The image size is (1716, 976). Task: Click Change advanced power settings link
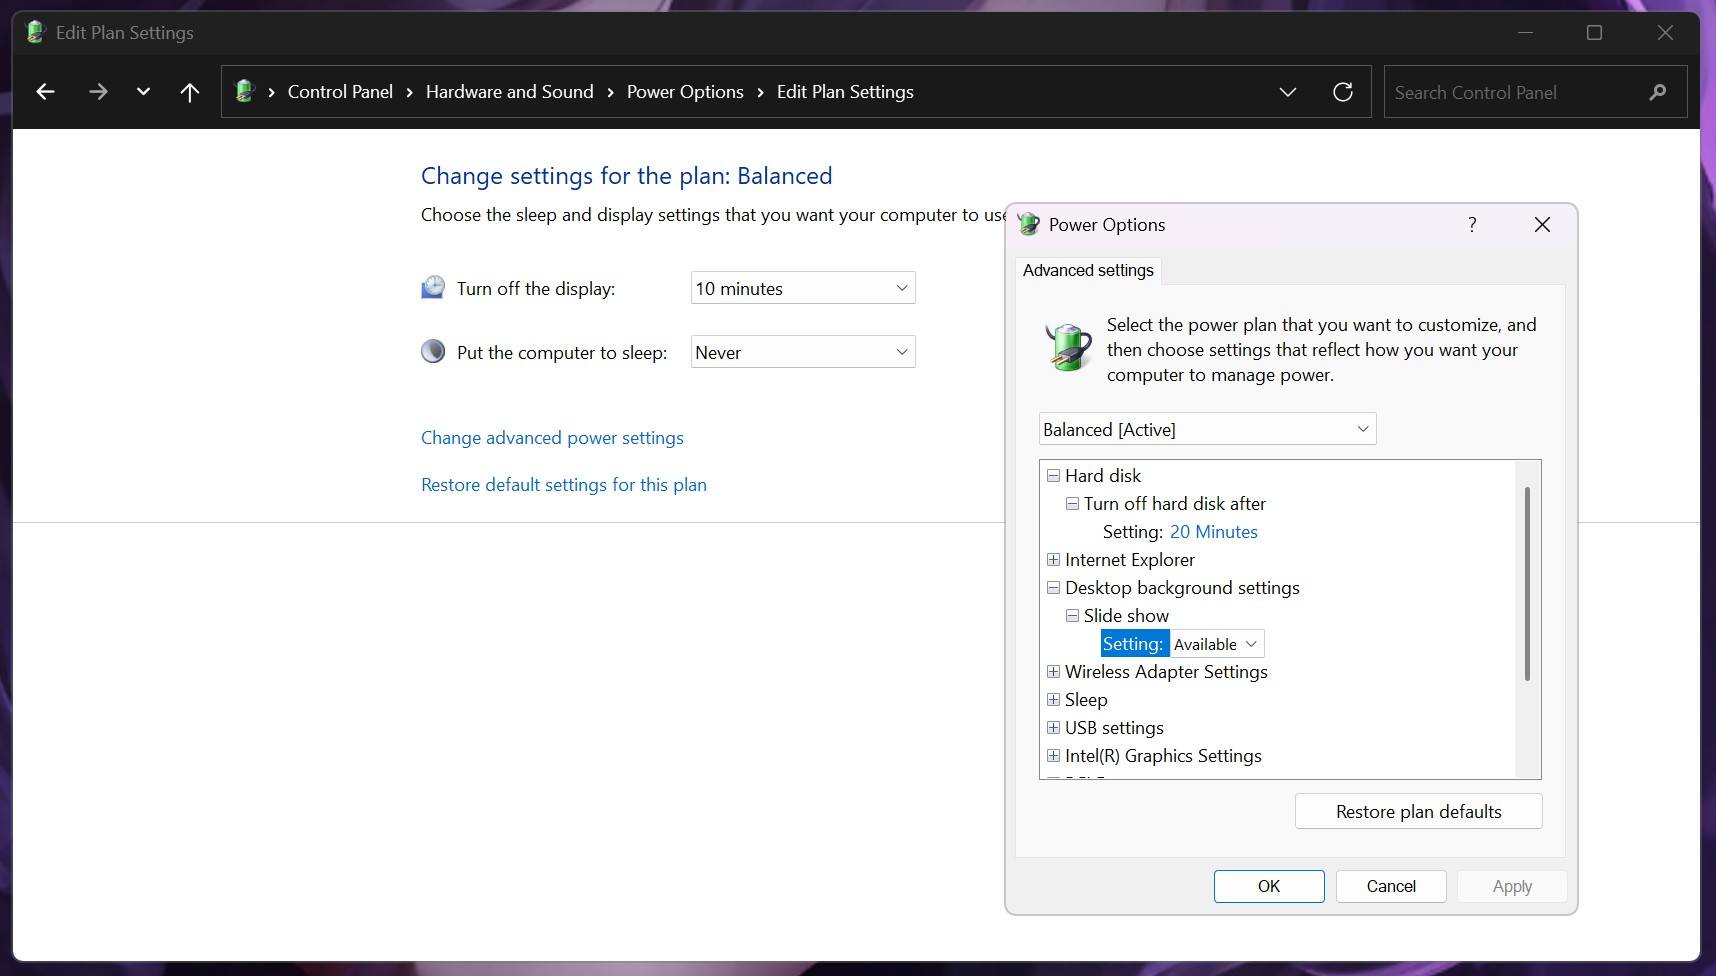(x=552, y=438)
